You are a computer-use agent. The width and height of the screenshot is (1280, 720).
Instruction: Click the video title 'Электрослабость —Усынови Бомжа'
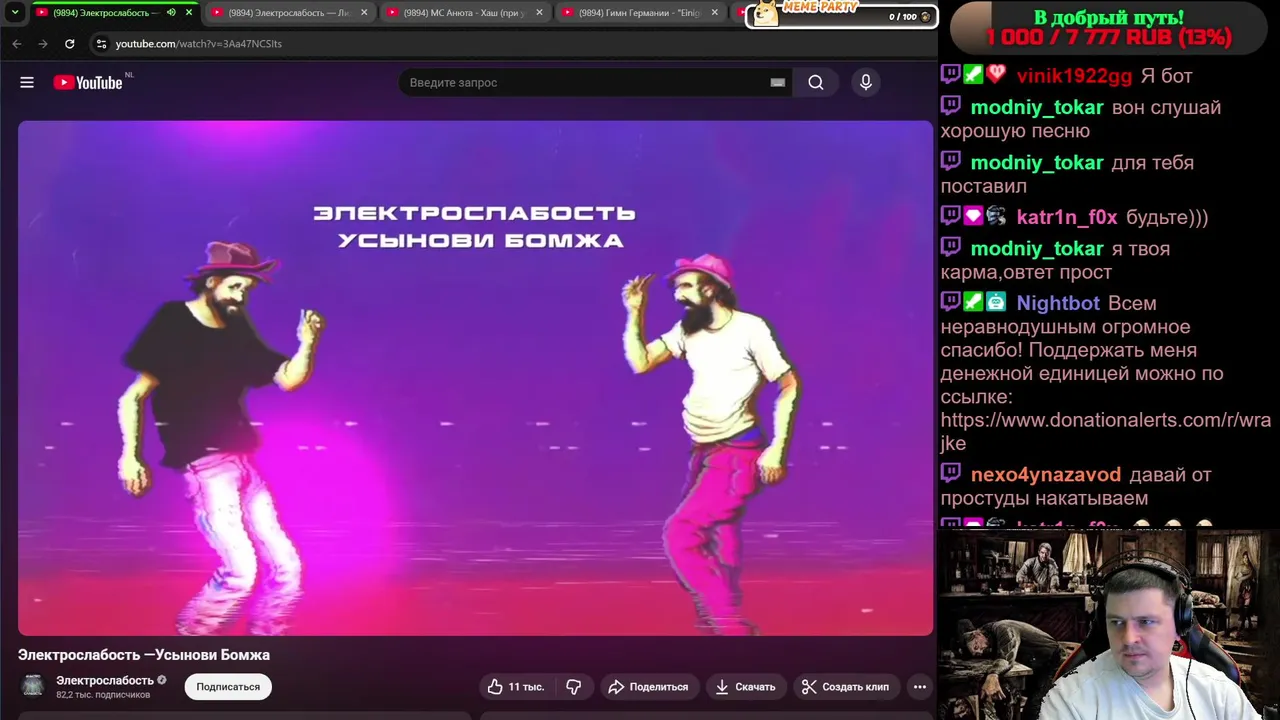coord(144,655)
